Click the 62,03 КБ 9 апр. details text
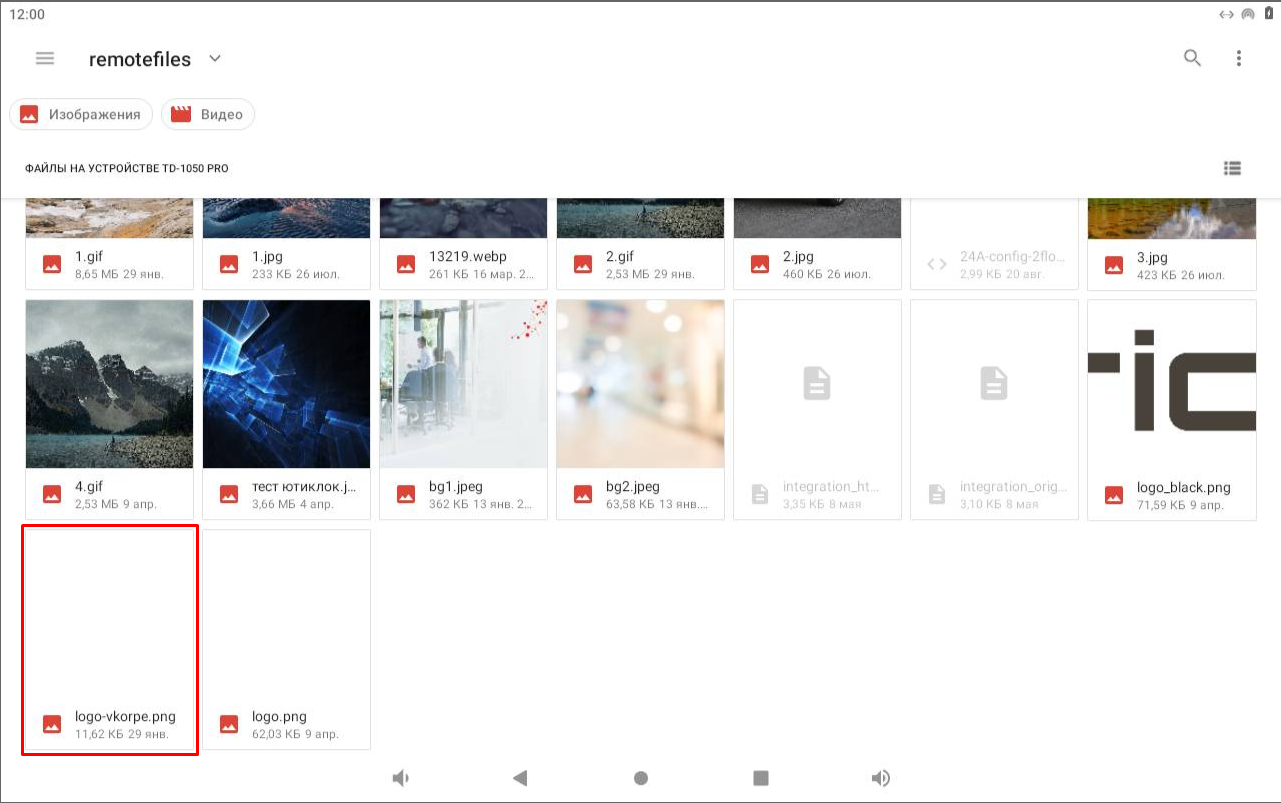The height and width of the screenshot is (803, 1281). point(295,734)
